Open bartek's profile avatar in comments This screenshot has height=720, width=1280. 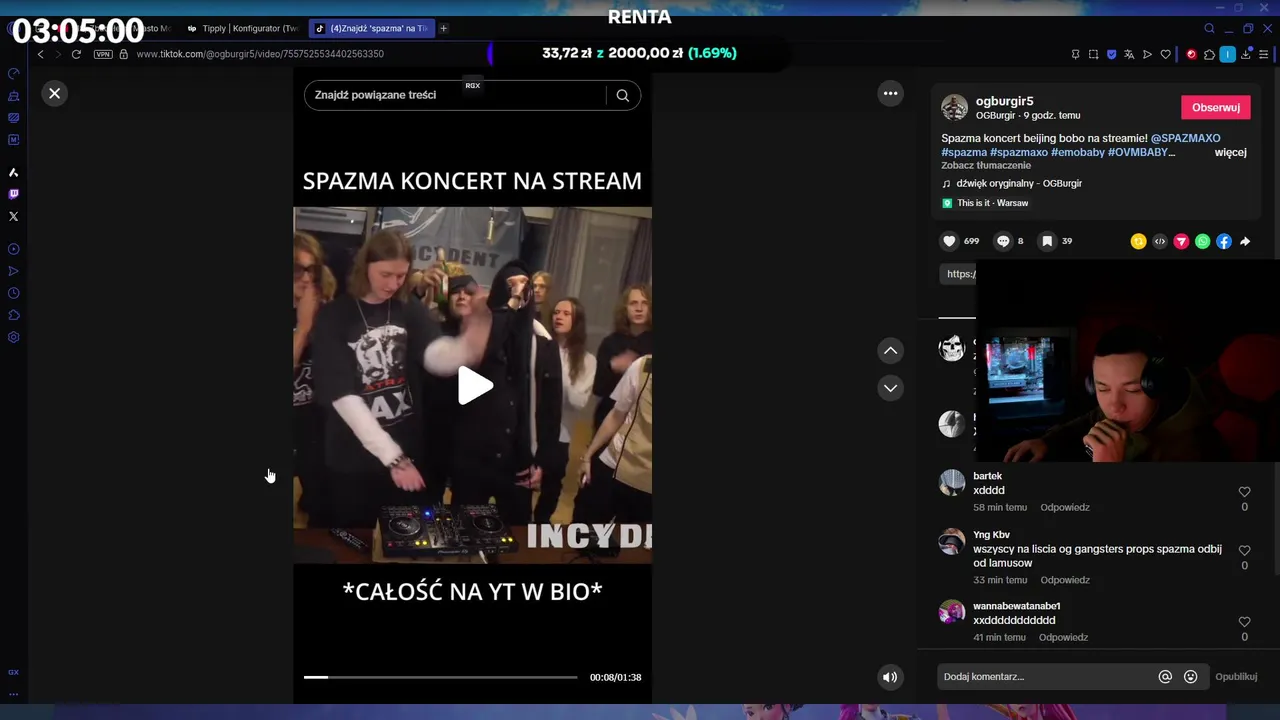tap(952, 482)
